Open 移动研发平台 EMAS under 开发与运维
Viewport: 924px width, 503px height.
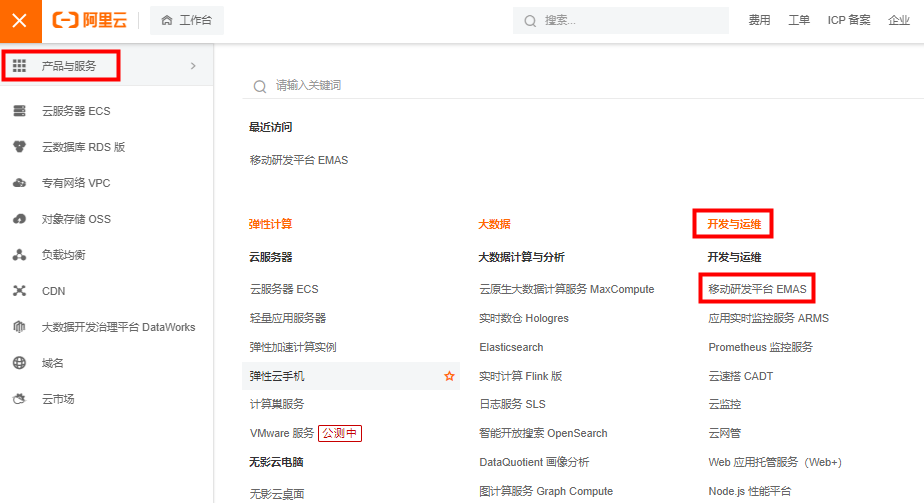click(x=757, y=289)
